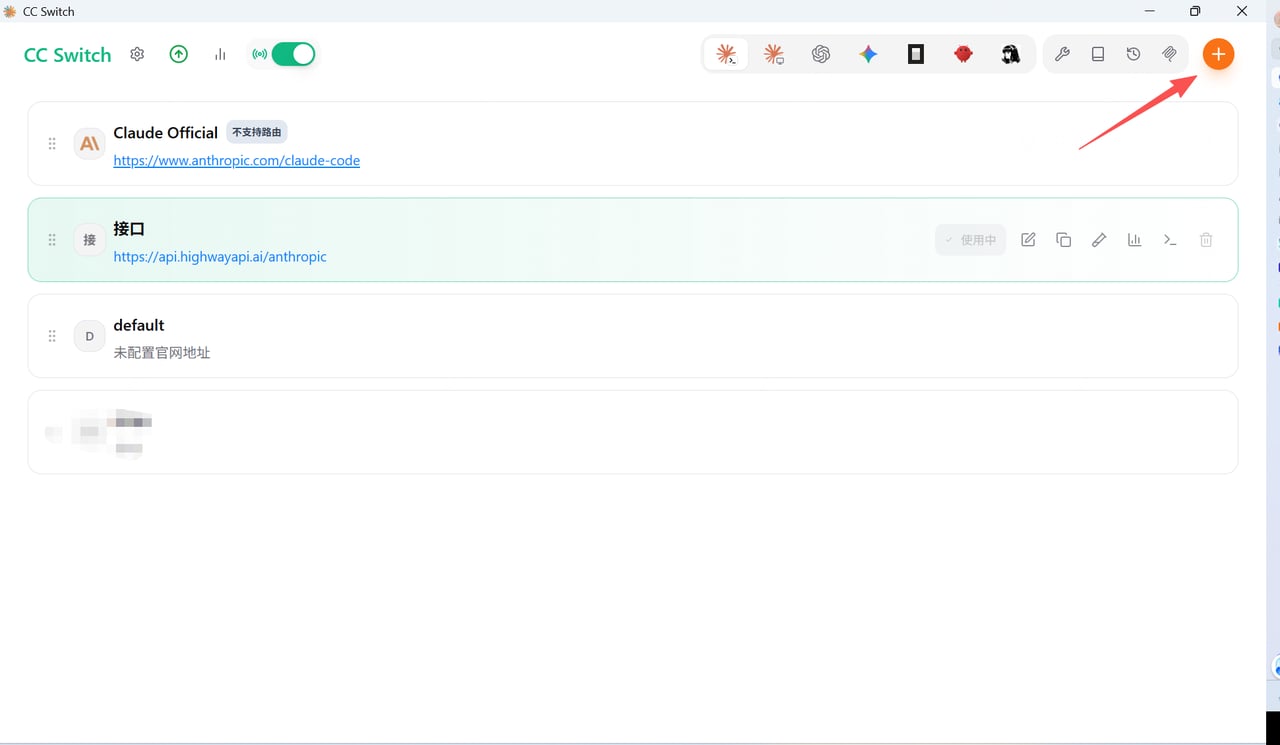Viewport: 1280px width, 745px height.
Task: Open terminal icon for the 接口 provider
Action: click(1170, 240)
